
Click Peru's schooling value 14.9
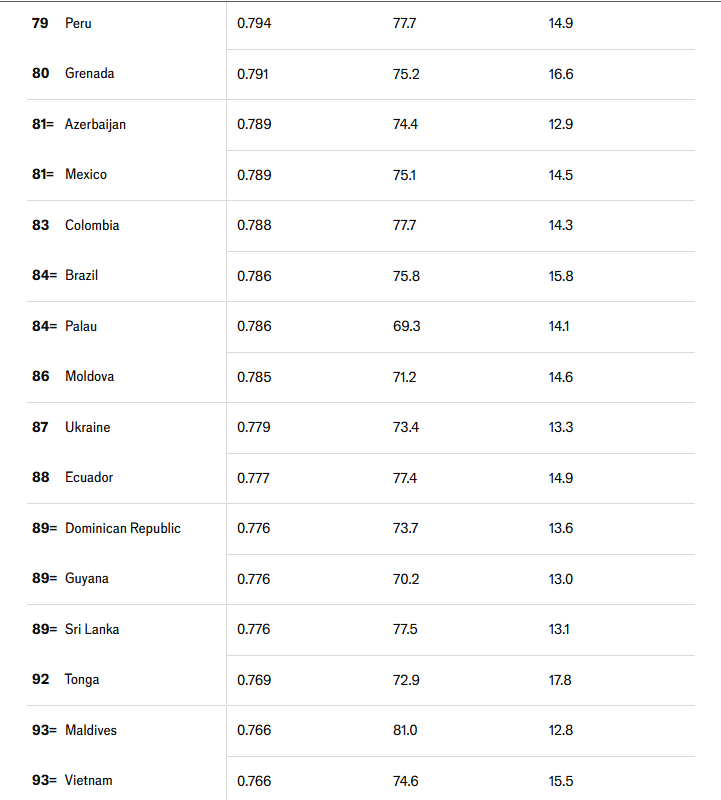(x=561, y=23)
